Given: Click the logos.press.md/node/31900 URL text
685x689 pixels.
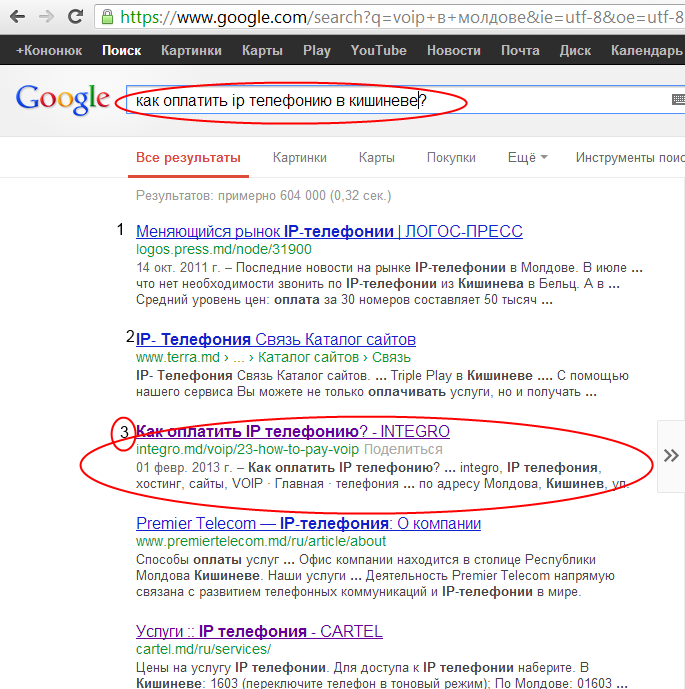Looking at the screenshot, I should tap(224, 249).
